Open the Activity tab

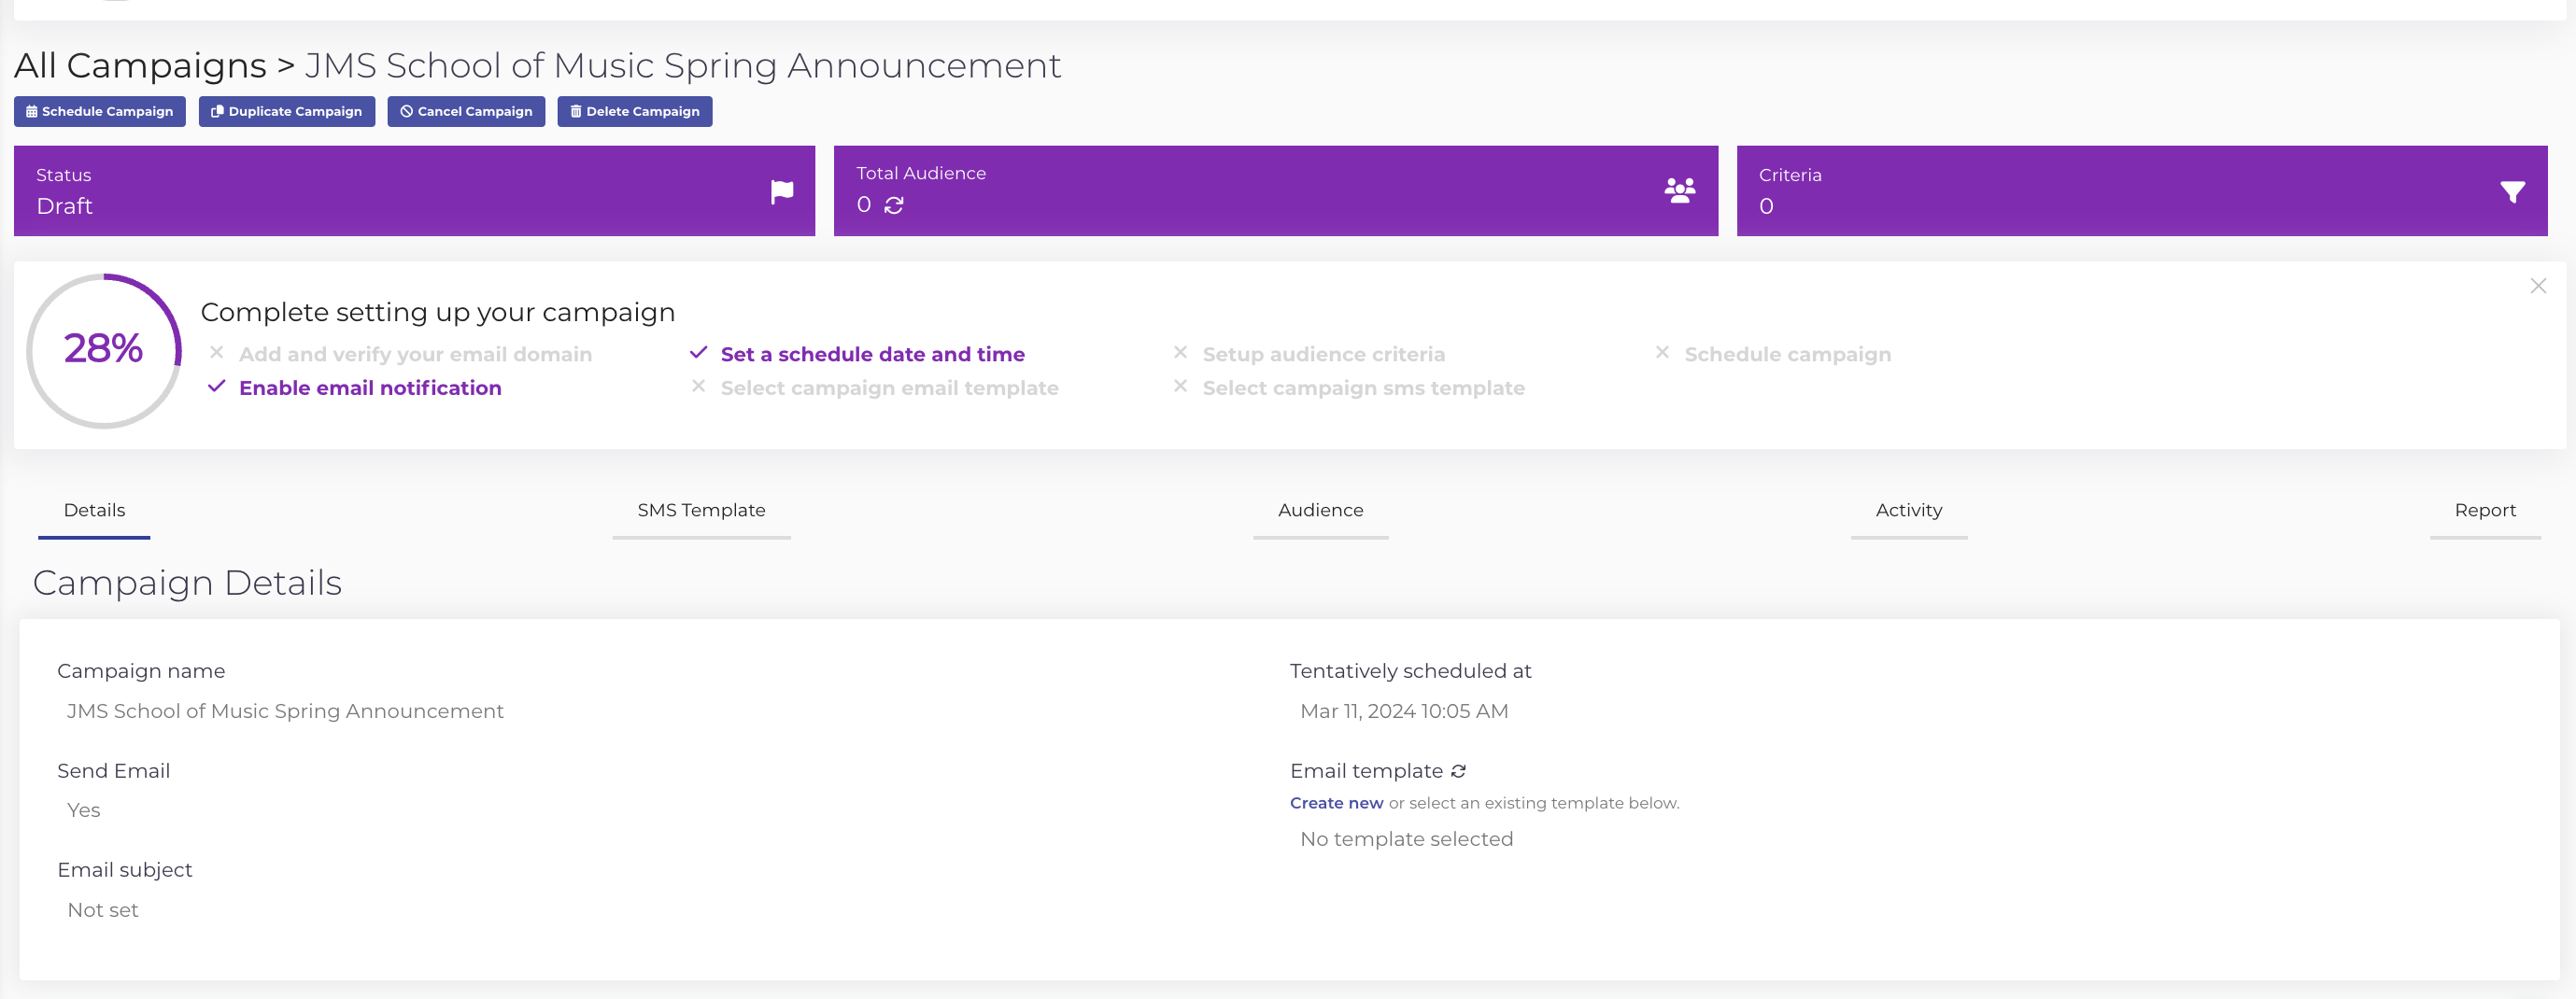[1908, 511]
